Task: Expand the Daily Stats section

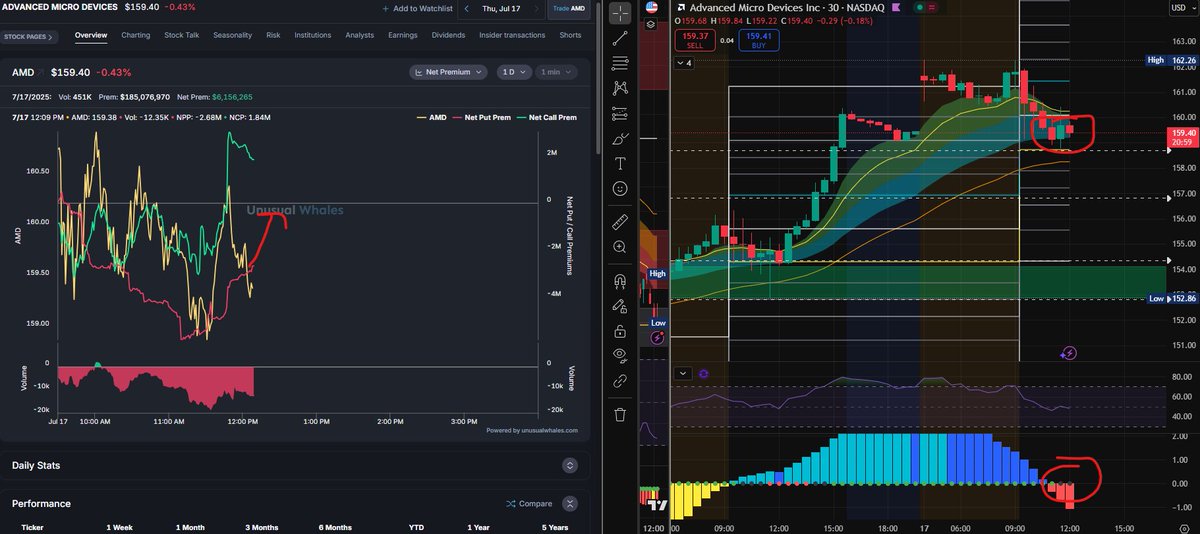Action: [569, 466]
